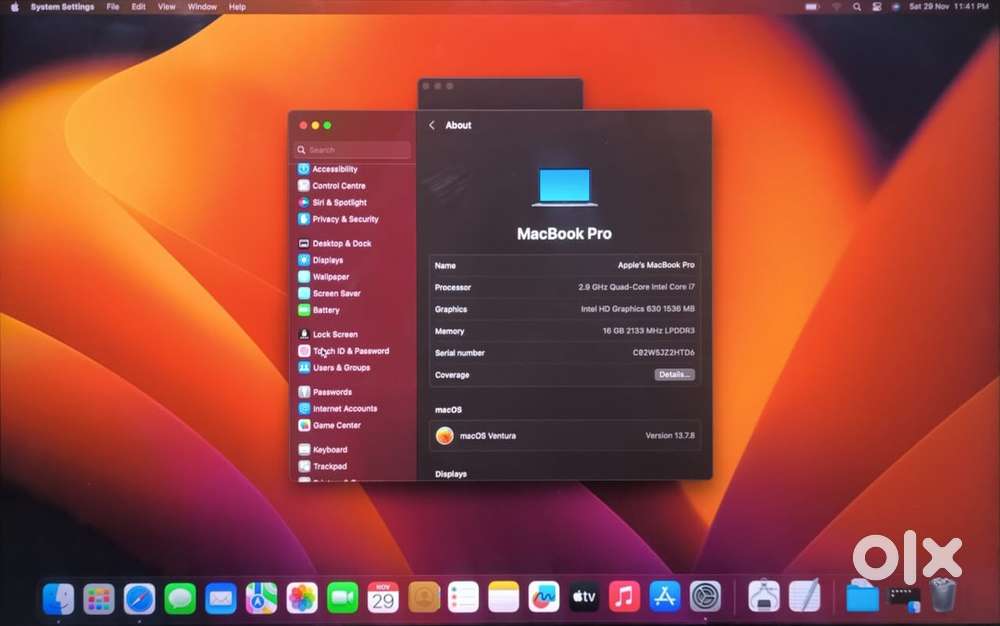The width and height of the screenshot is (1000, 626).
Task: Open the Window menu in menu bar
Action: [202, 7]
